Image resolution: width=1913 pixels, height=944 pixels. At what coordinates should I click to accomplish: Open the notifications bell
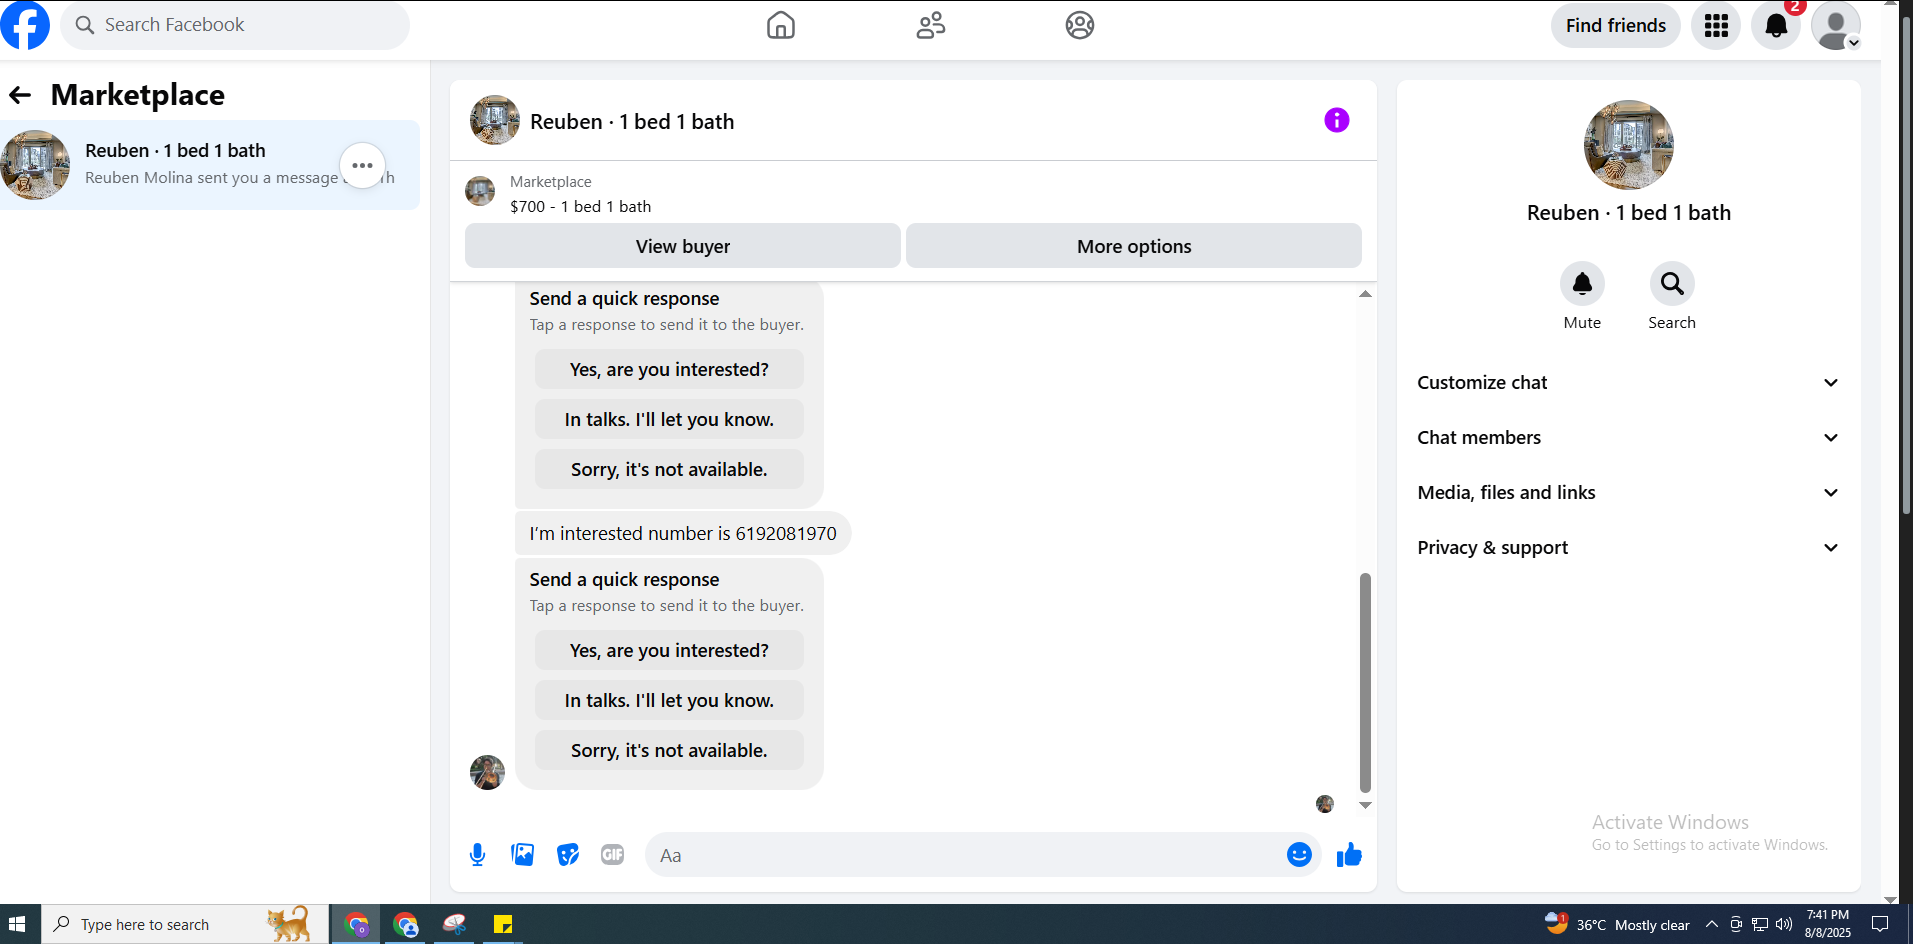[1776, 25]
